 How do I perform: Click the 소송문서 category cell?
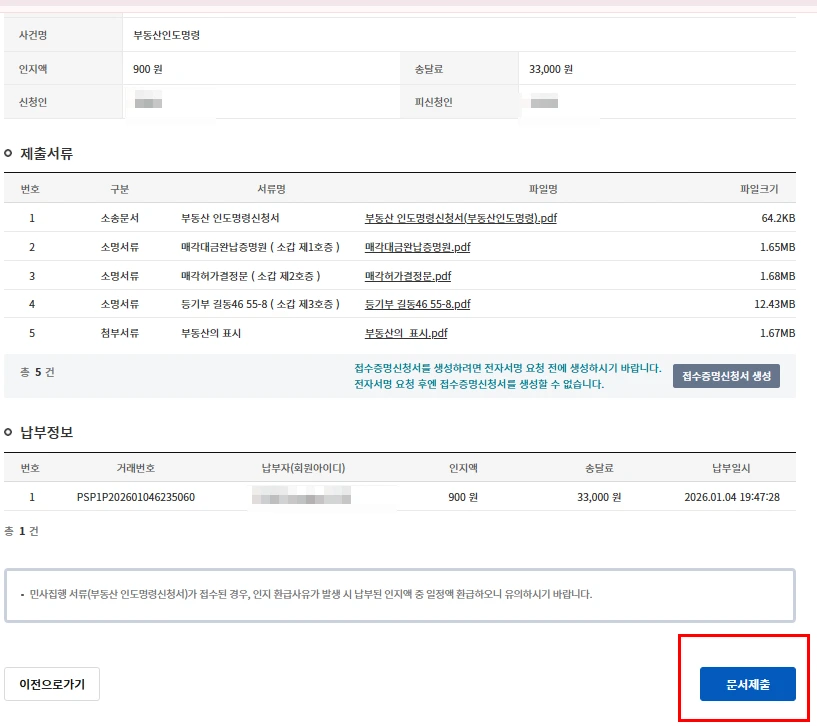point(119,218)
